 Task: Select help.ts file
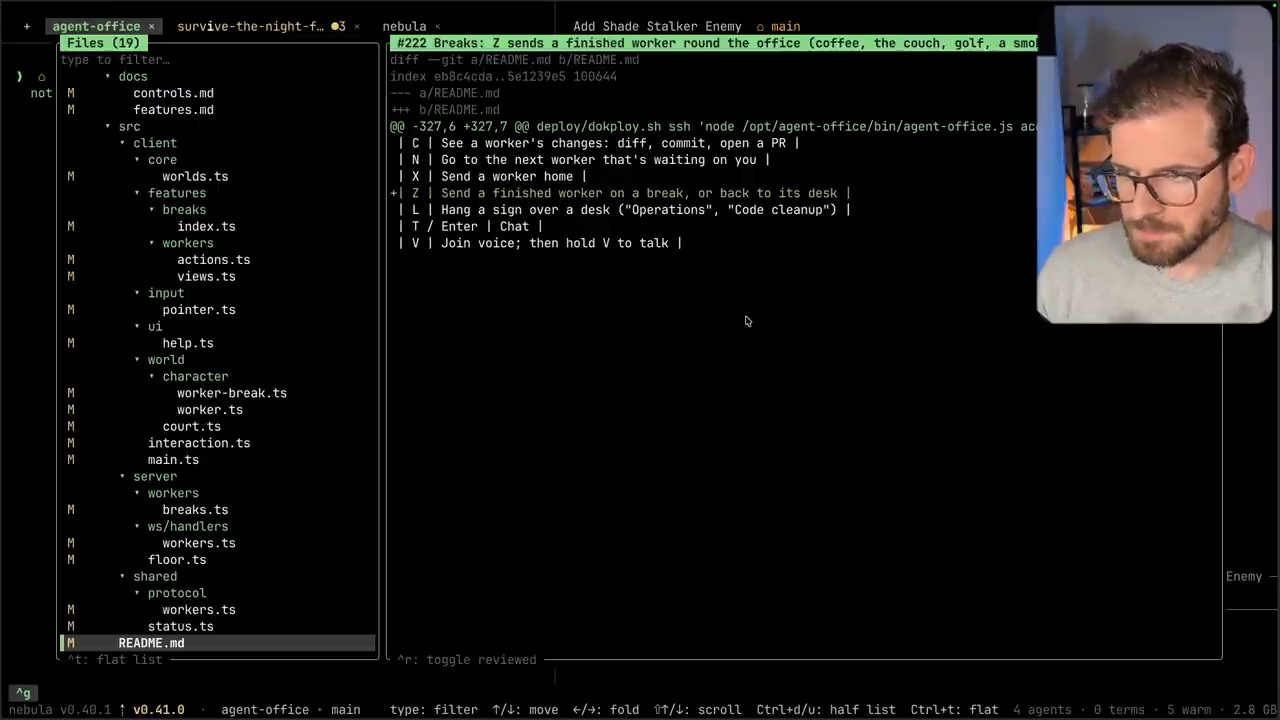[x=188, y=343]
